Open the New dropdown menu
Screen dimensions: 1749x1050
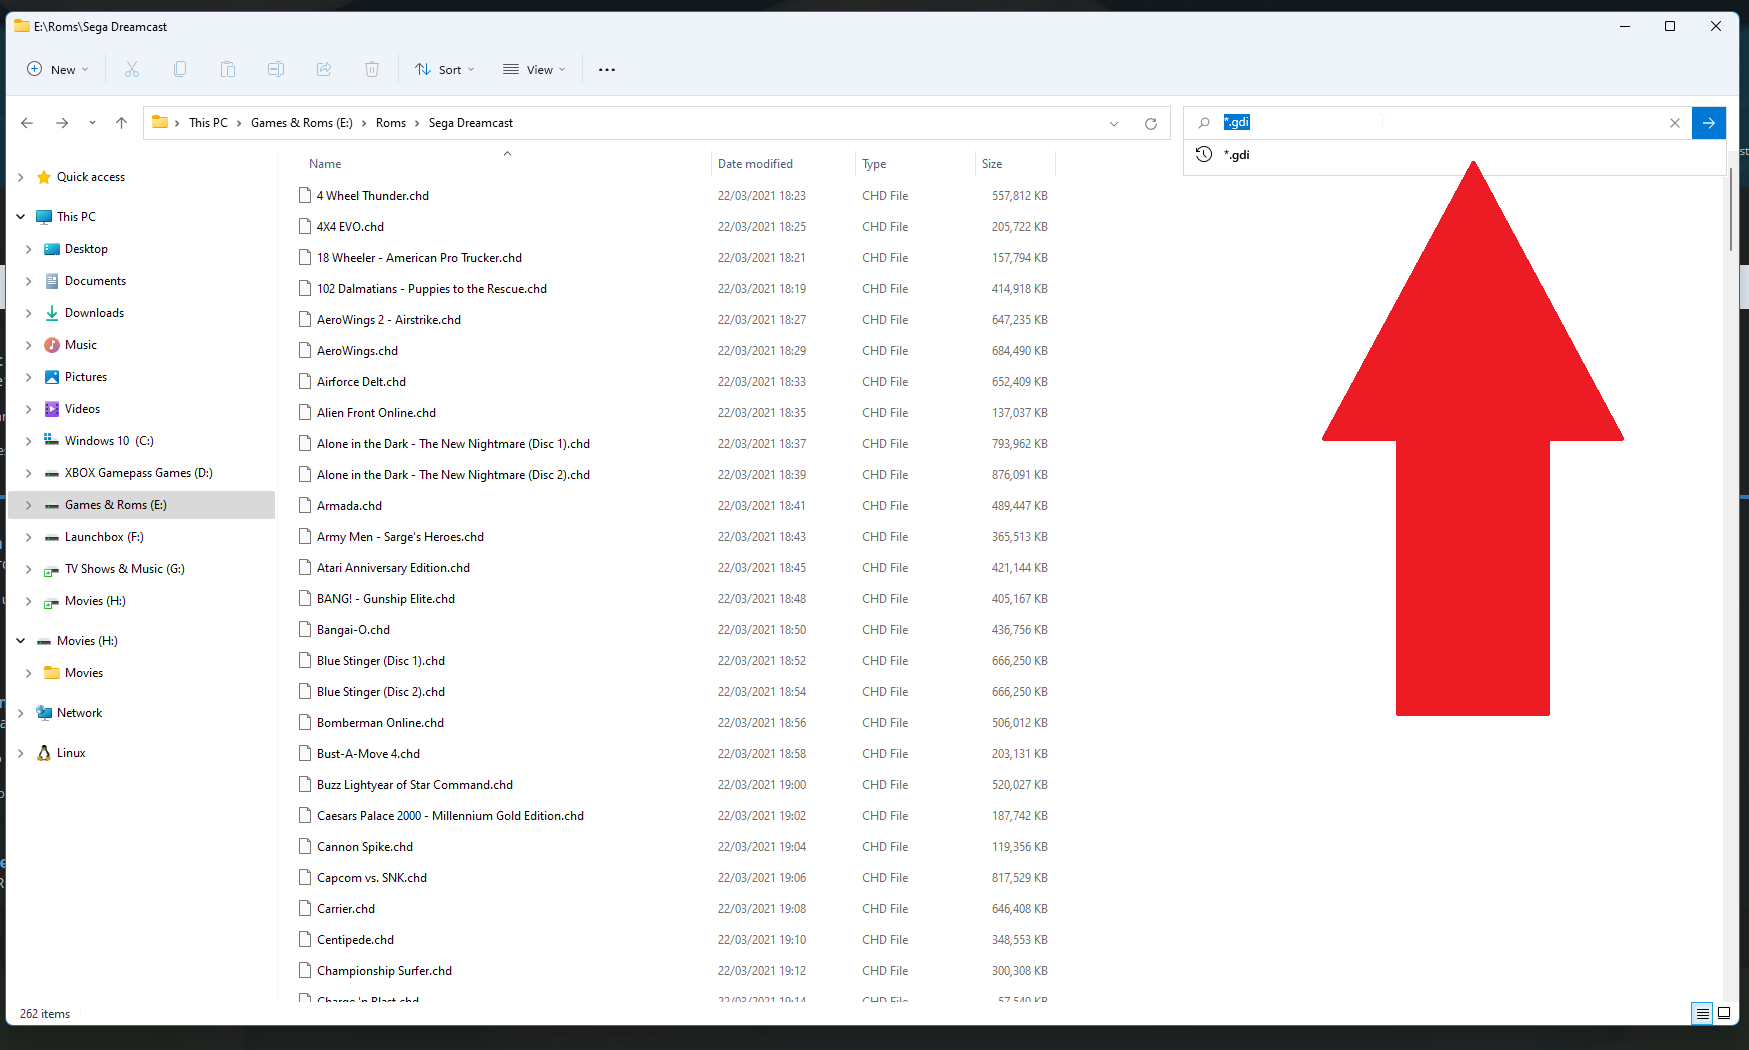(58, 69)
